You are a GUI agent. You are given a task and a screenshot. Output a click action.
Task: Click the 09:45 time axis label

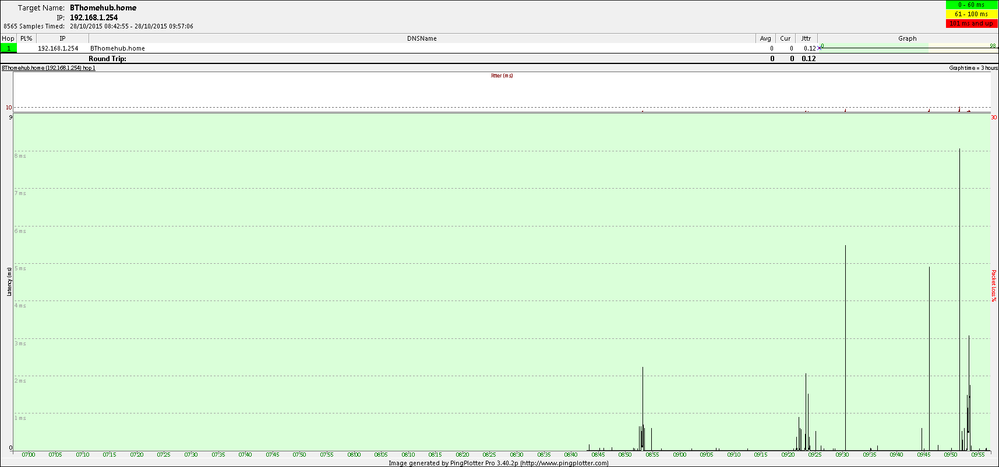click(923, 455)
